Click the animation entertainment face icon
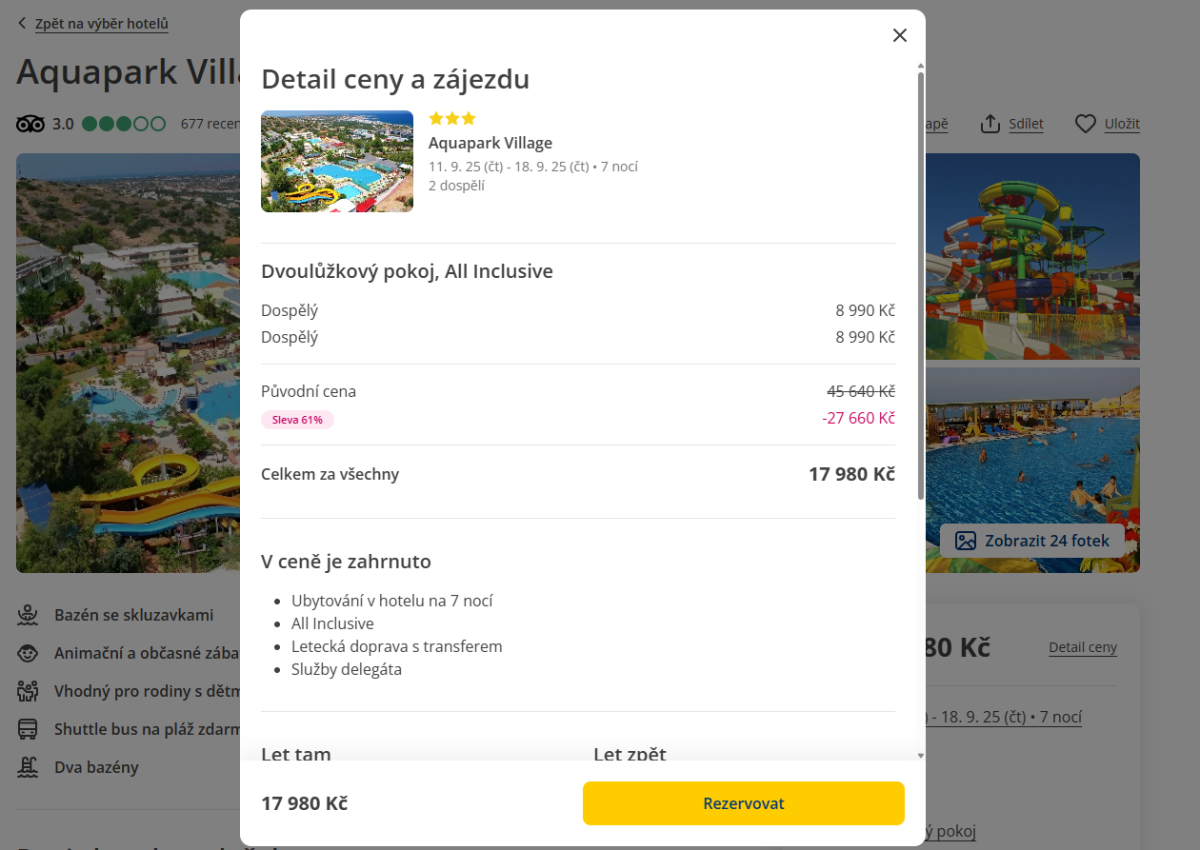Image resolution: width=1200 pixels, height=850 pixels. (28, 653)
